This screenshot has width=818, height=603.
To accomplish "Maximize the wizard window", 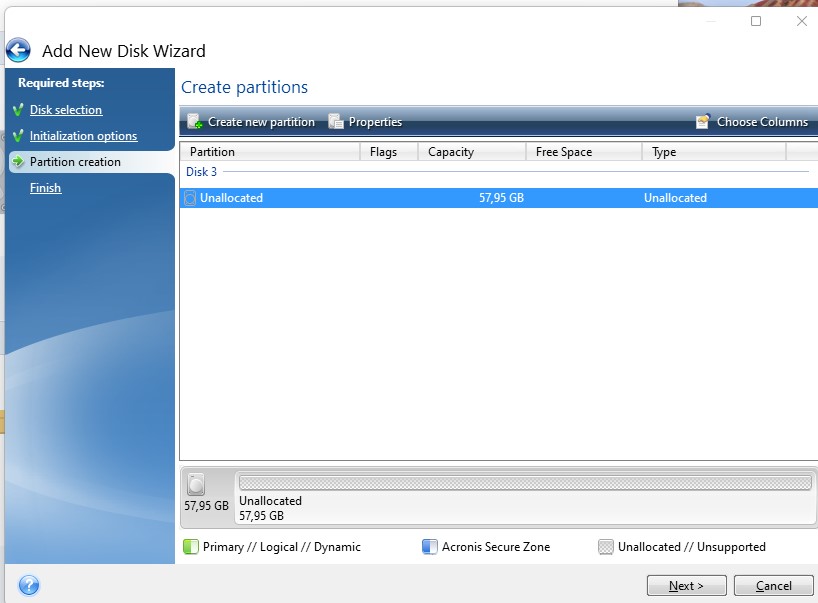I will click(x=756, y=21).
